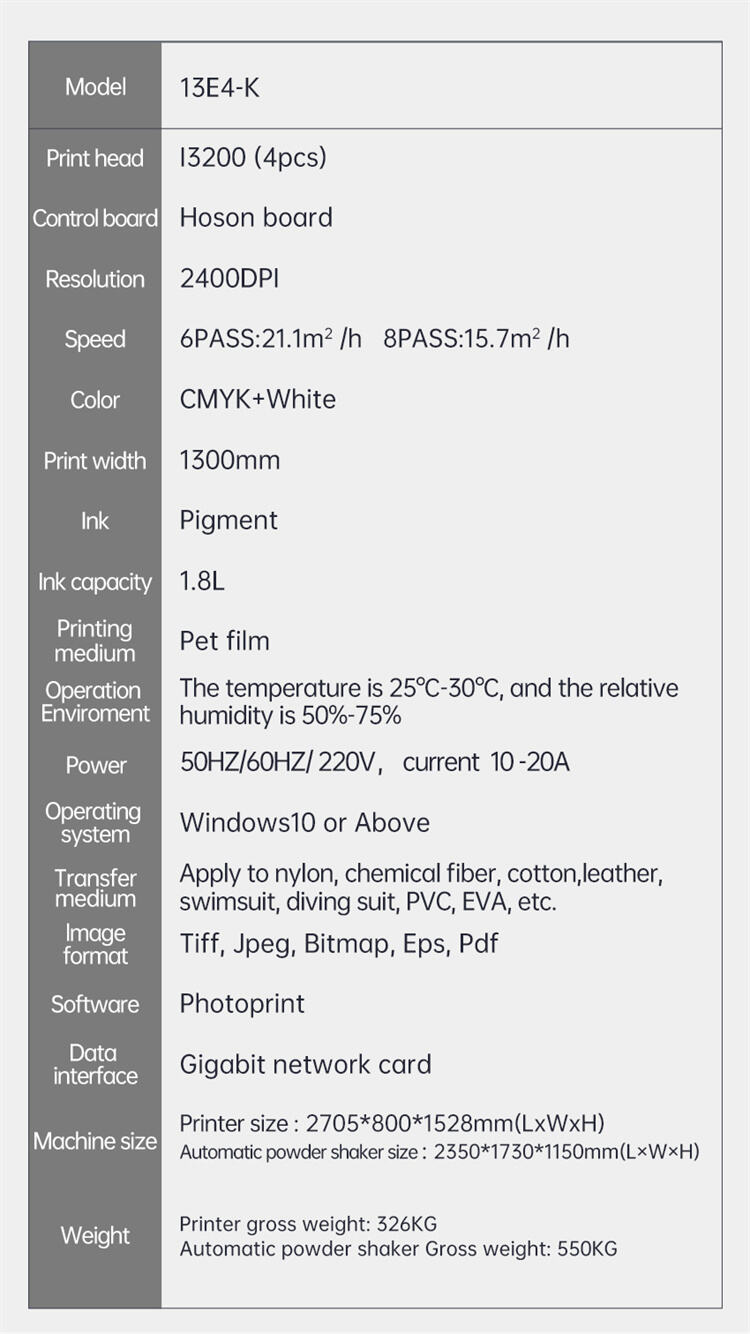This screenshot has width=750, height=1334.
Task: Click the Tiff, Jpeg, Bitmap, Eps, Pdf text
Action: [339, 944]
